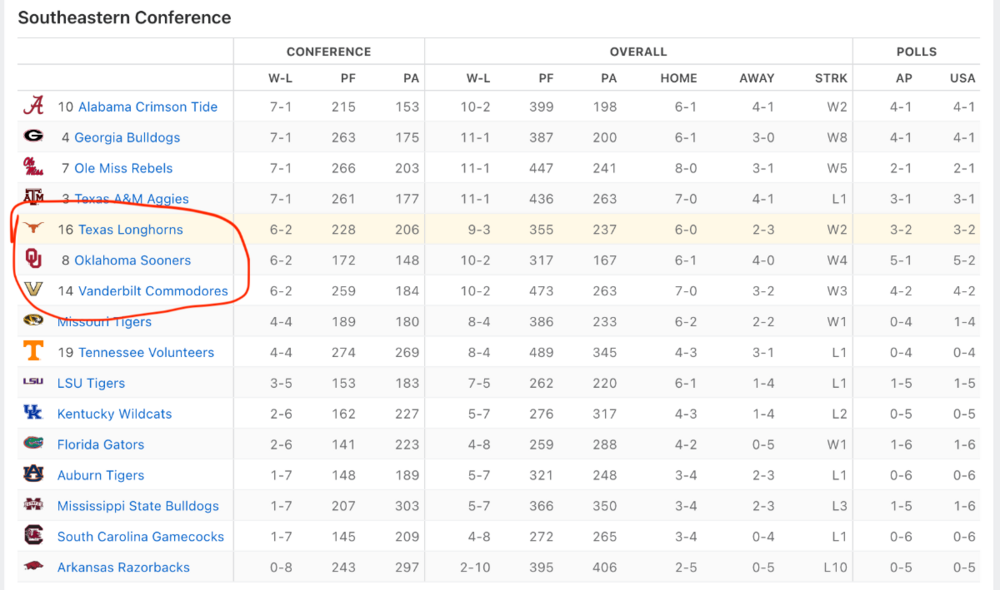Image resolution: width=1000 pixels, height=590 pixels.
Task: Open the Mississippi State Bulldogs link
Action: pos(138,506)
